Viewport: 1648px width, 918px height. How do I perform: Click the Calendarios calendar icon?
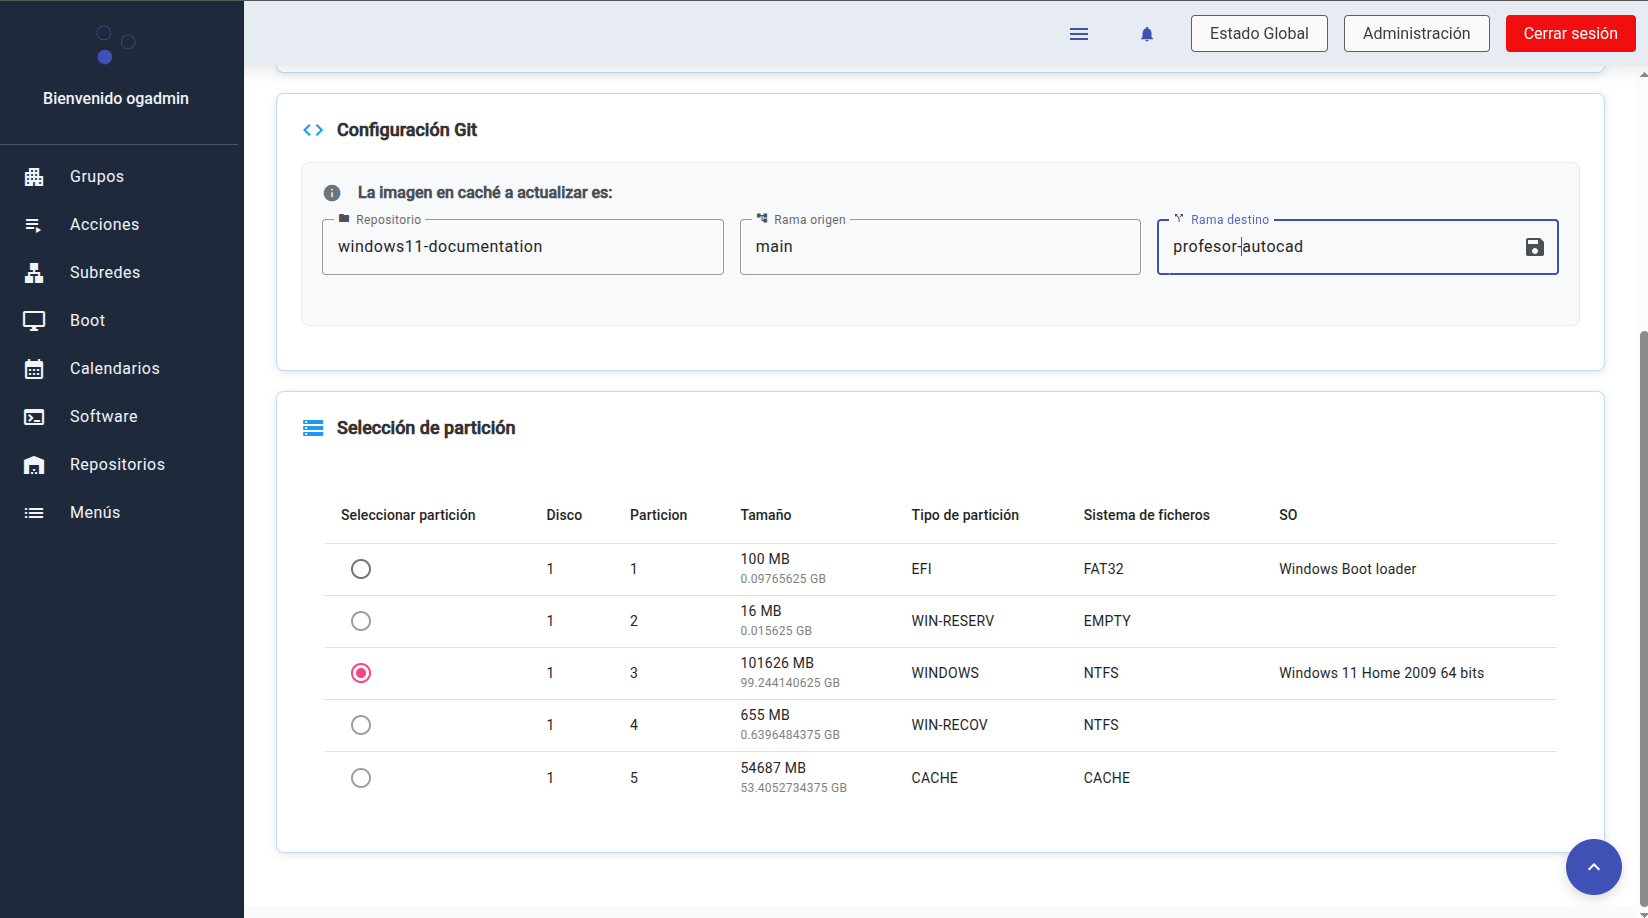(34, 369)
